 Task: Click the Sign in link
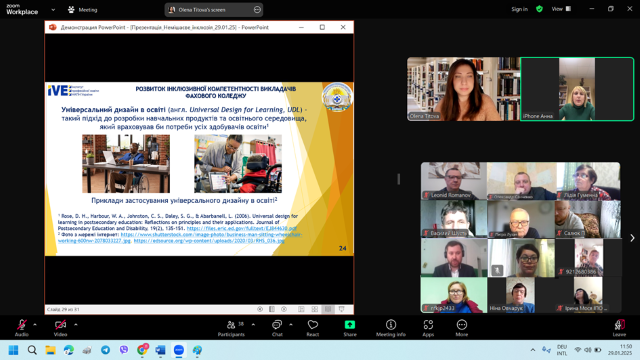tap(520, 9)
